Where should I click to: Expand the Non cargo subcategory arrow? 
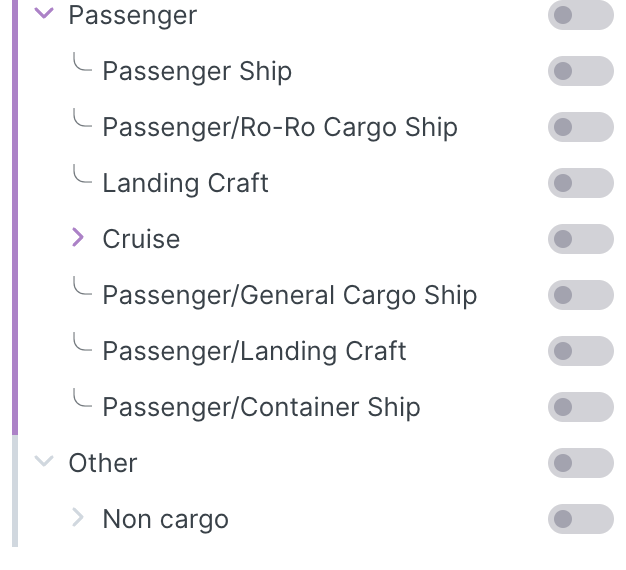pyautogui.click(x=79, y=518)
